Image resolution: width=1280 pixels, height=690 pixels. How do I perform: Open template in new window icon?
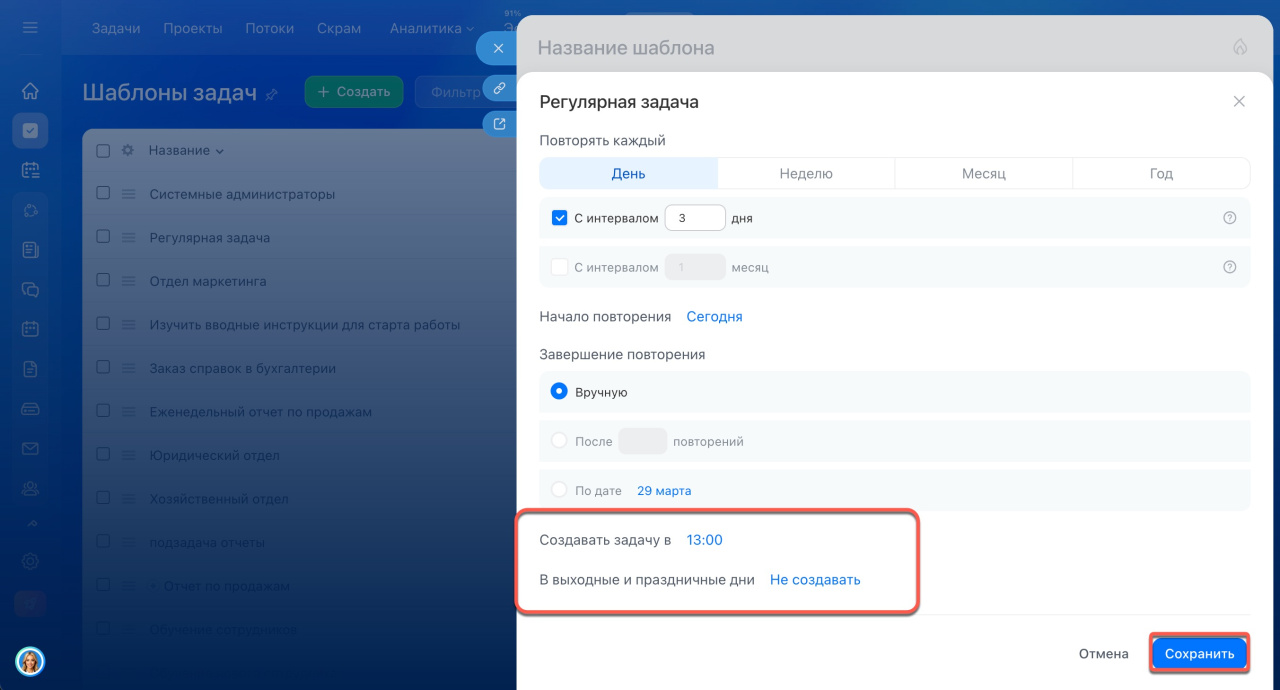[498, 124]
